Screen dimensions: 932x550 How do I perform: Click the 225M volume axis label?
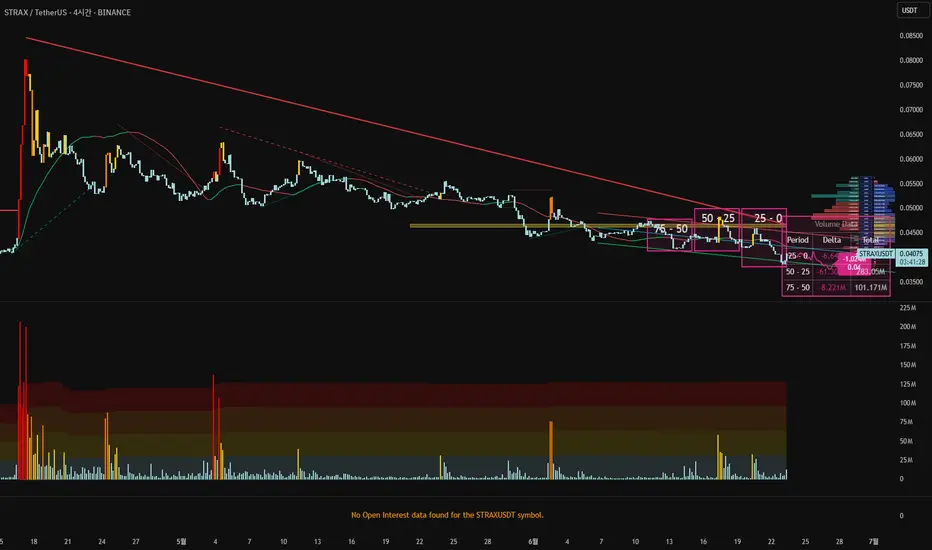908,308
